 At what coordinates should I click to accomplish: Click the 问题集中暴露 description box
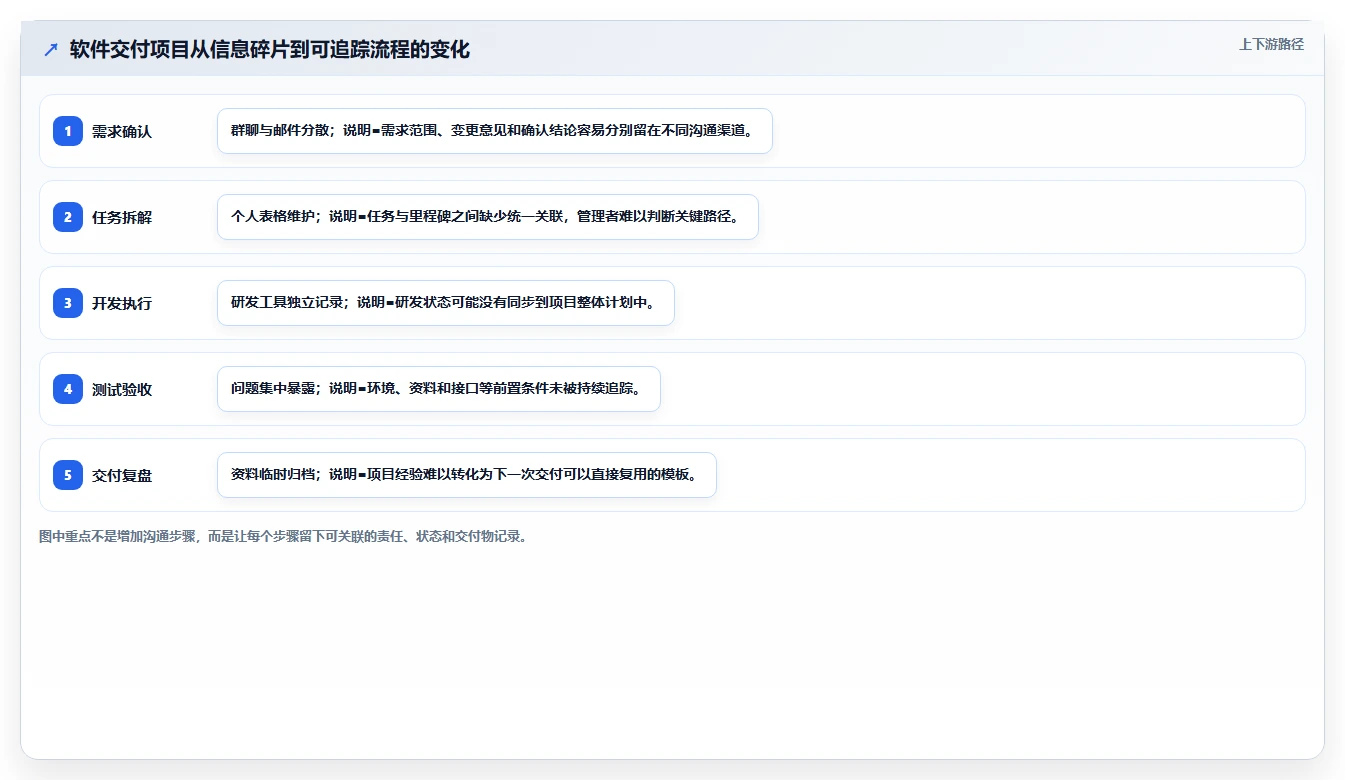click(439, 389)
